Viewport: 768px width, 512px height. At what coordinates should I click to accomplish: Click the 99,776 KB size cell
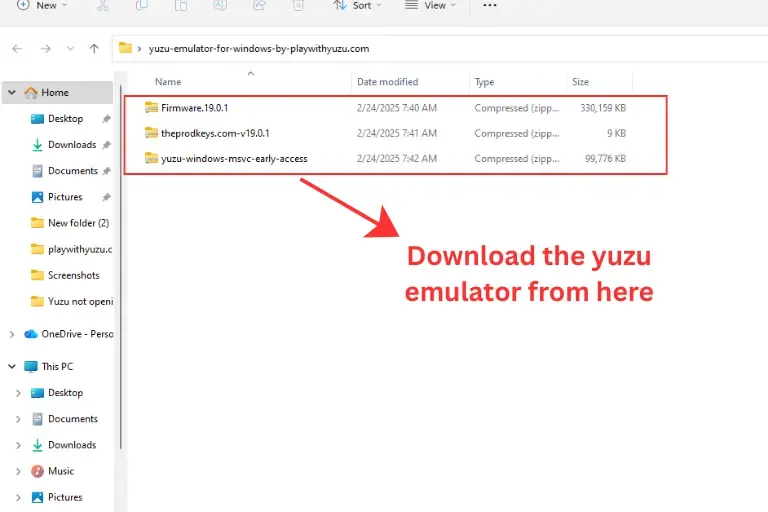click(x=605, y=159)
